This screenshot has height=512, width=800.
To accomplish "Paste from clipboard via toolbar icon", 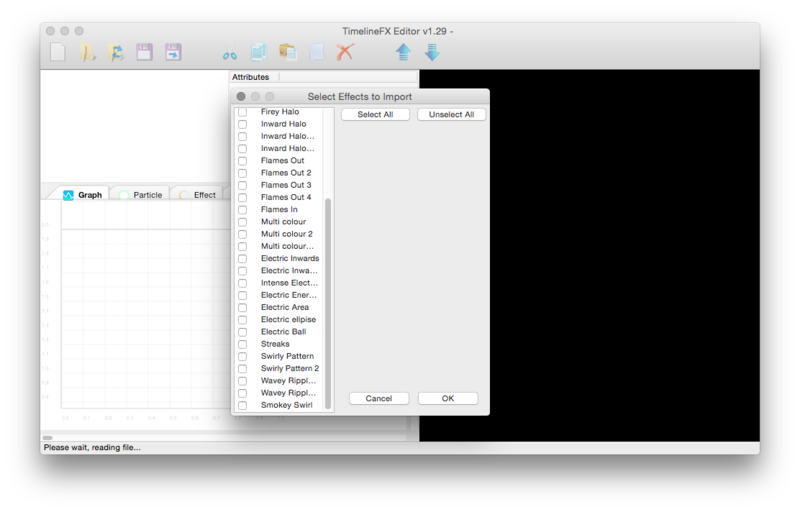I will coord(288,52).
